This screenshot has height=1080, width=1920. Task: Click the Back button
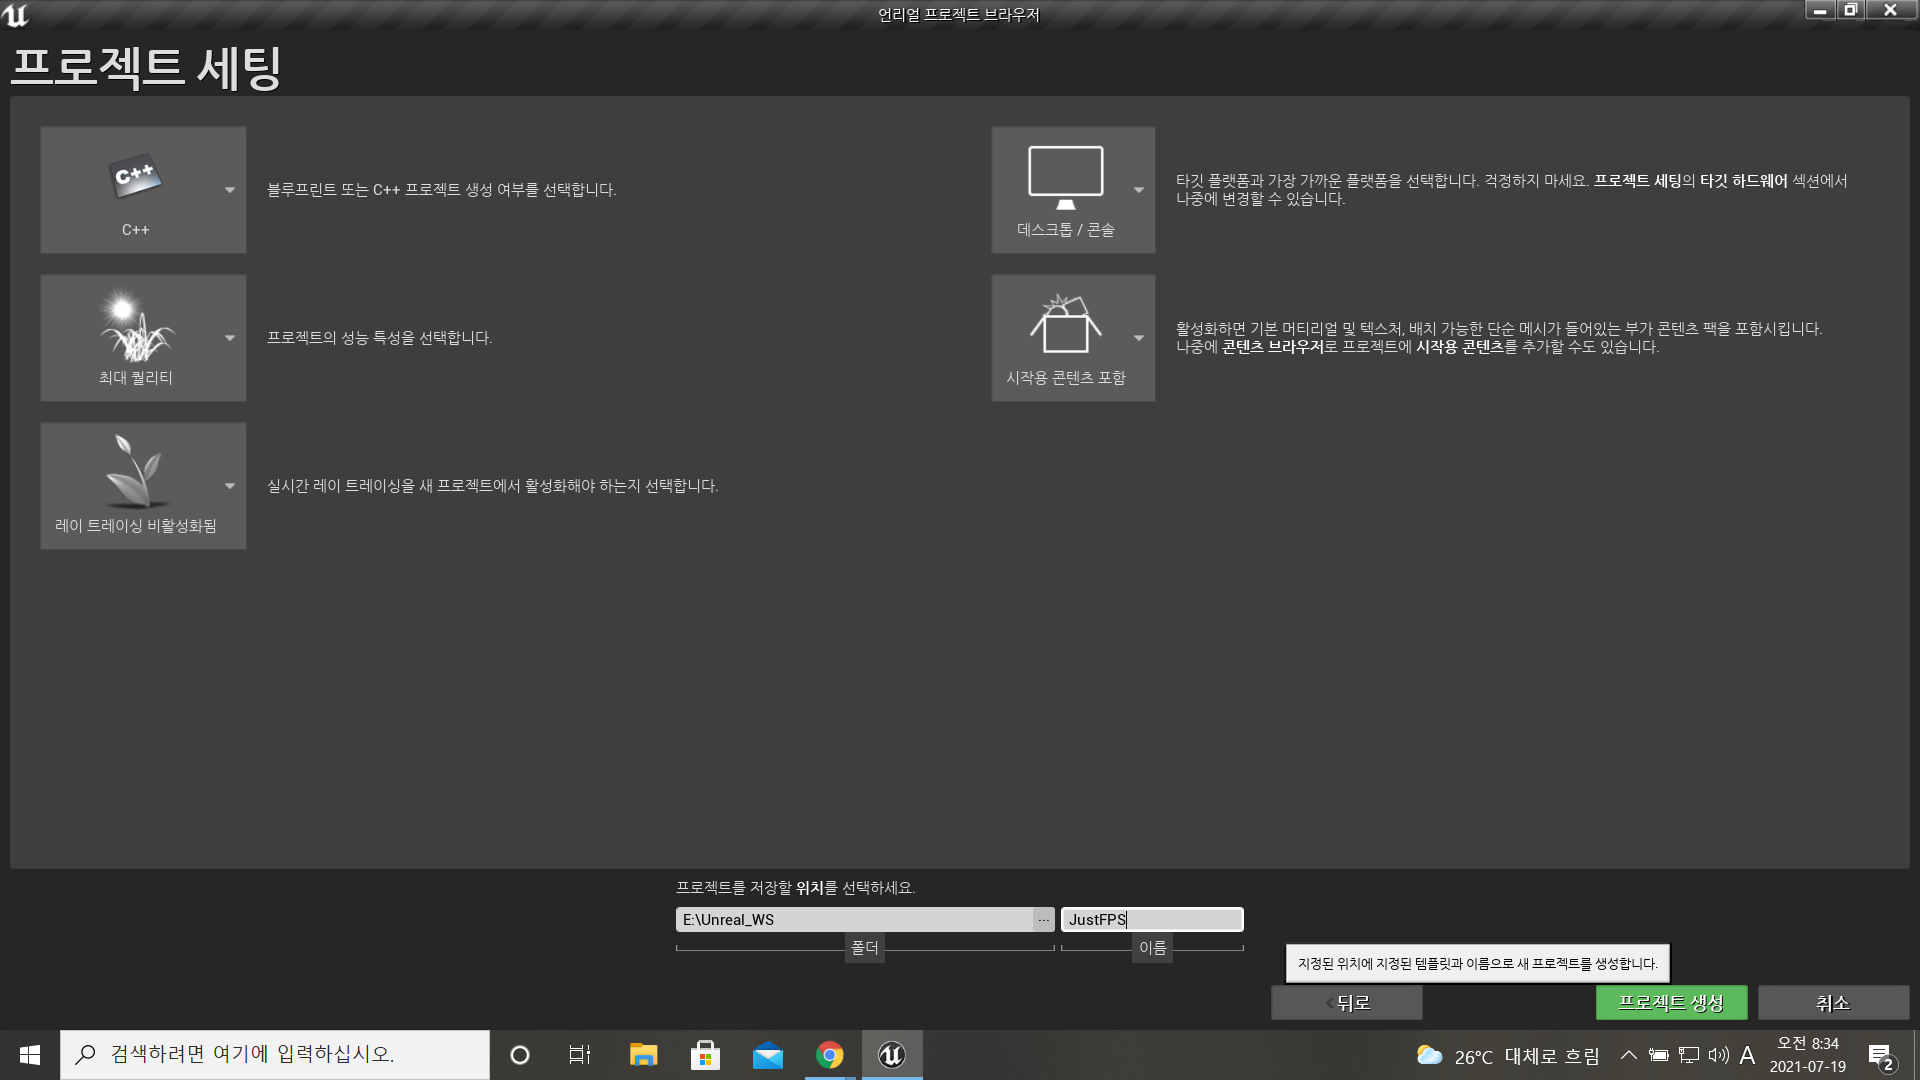click(1347, 1002)
